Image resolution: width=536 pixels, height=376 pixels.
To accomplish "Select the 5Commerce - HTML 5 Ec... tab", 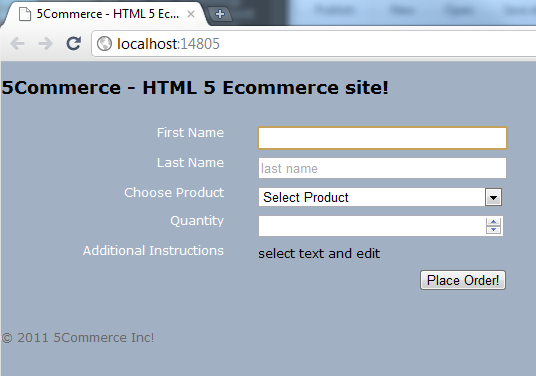I will pyautogui.click(x=104, y=14).
